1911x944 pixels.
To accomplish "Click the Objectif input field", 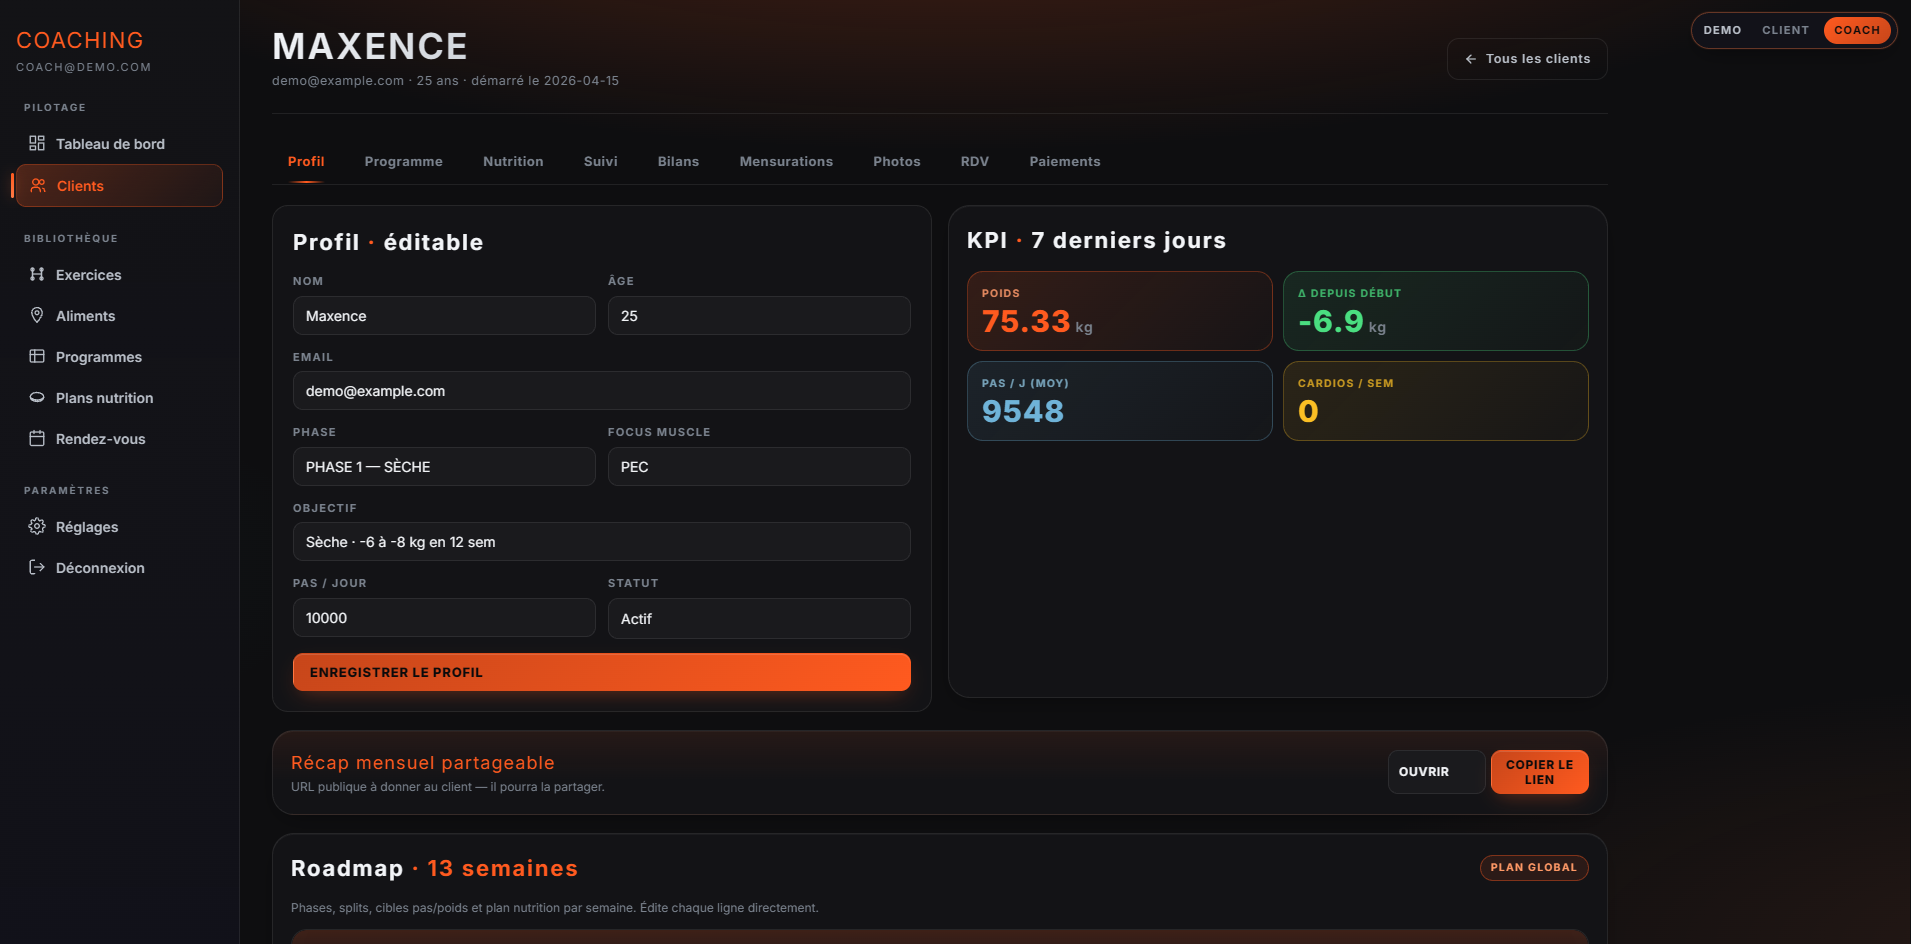I will tap(602, 542).
